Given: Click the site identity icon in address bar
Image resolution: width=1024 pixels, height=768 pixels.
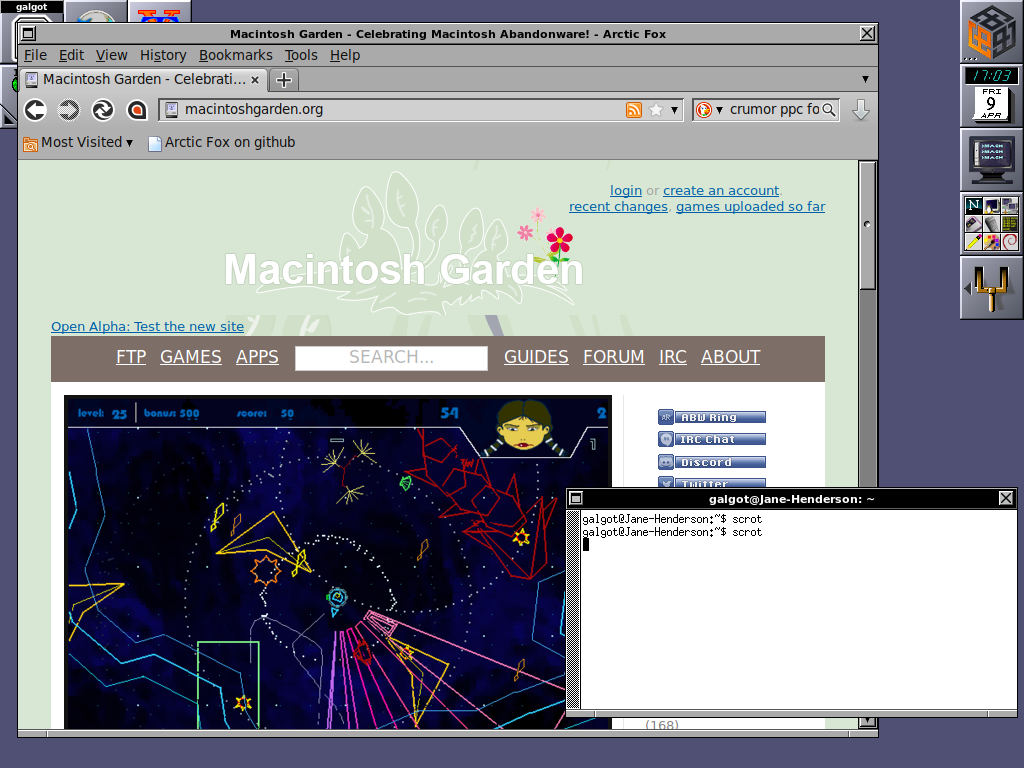Looking at the screenshot, I should click(x=171, y=110).
